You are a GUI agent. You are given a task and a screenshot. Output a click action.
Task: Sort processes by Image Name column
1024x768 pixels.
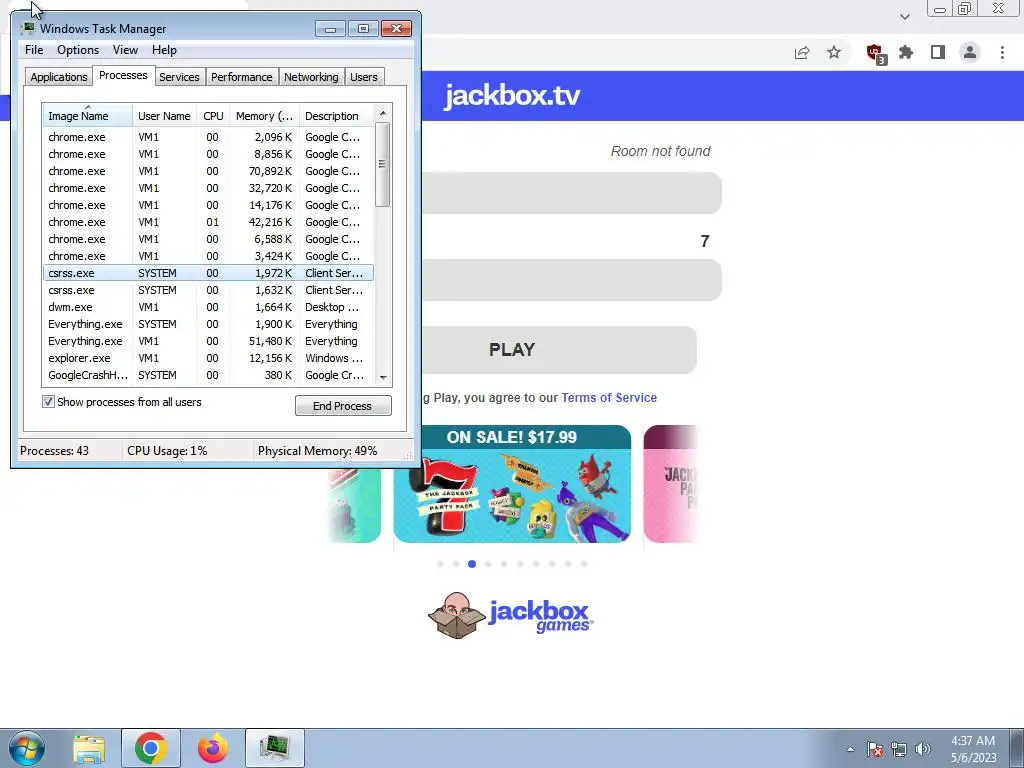click(x=88, y=116)
